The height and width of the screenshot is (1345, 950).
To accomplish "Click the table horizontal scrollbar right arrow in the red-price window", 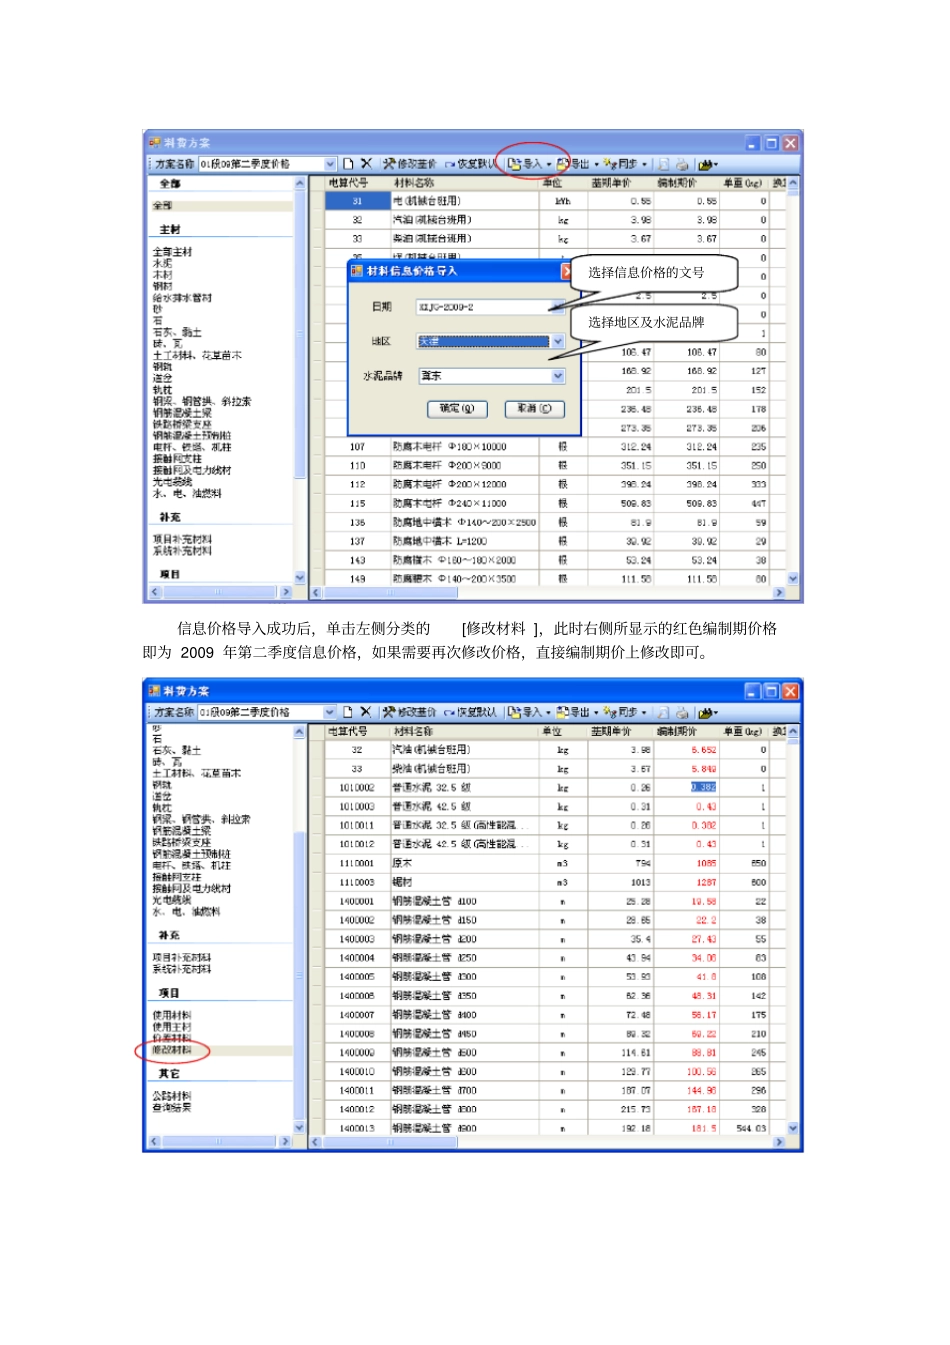I will [780, 1142].
